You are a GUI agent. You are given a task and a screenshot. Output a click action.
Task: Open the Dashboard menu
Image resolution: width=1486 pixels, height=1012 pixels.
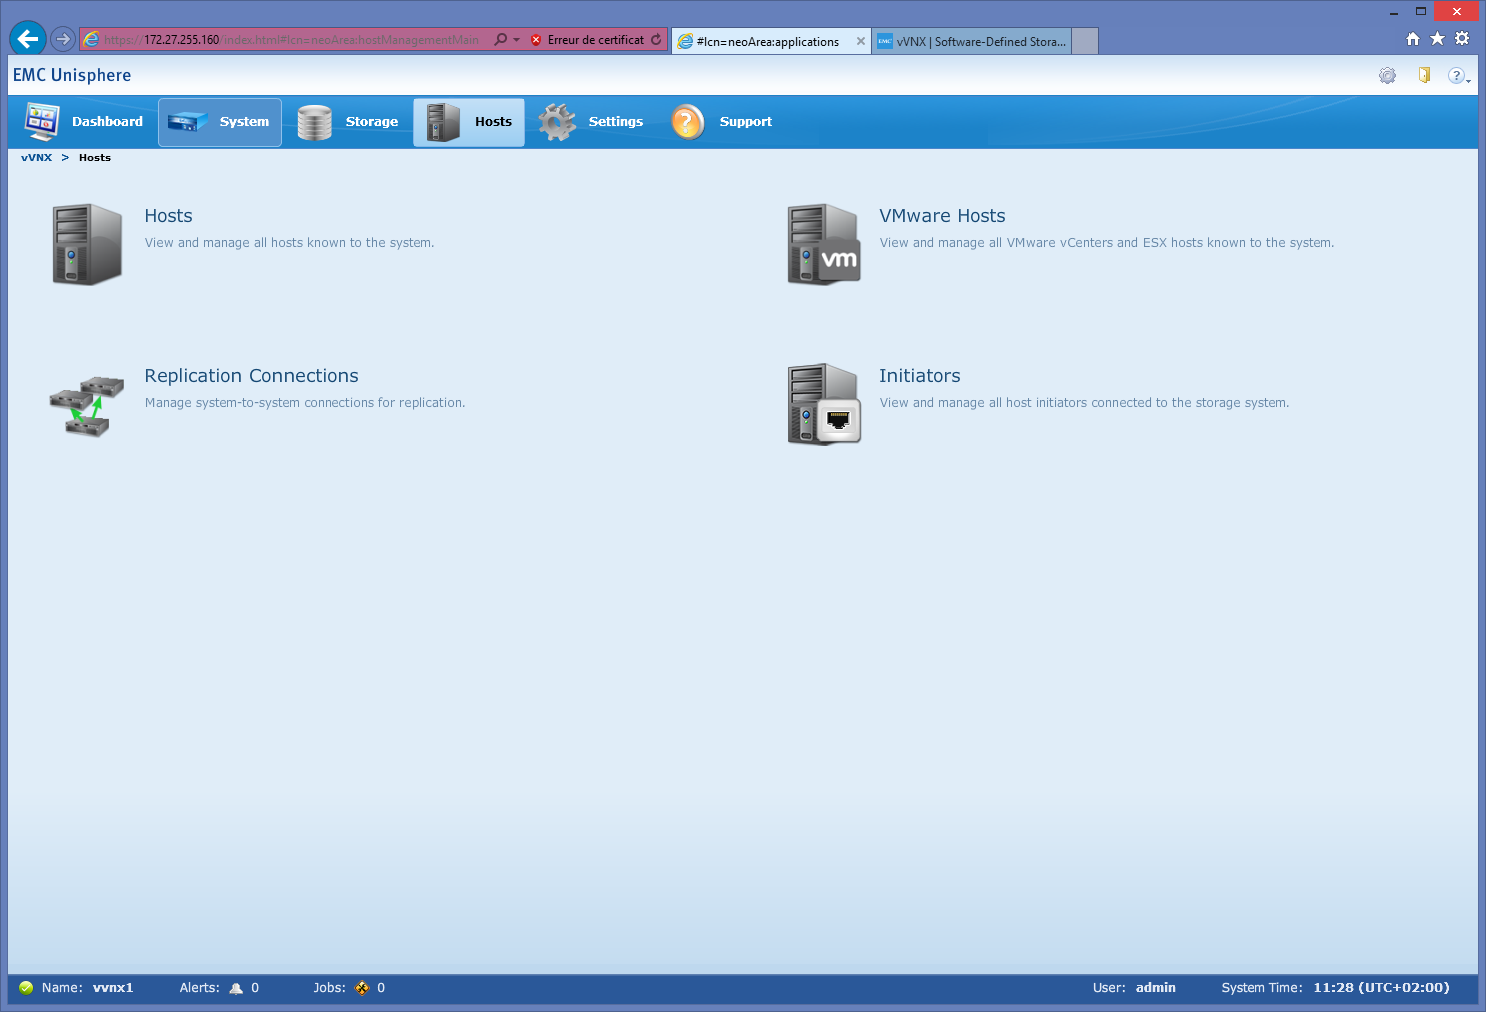[x=85, y=122]
